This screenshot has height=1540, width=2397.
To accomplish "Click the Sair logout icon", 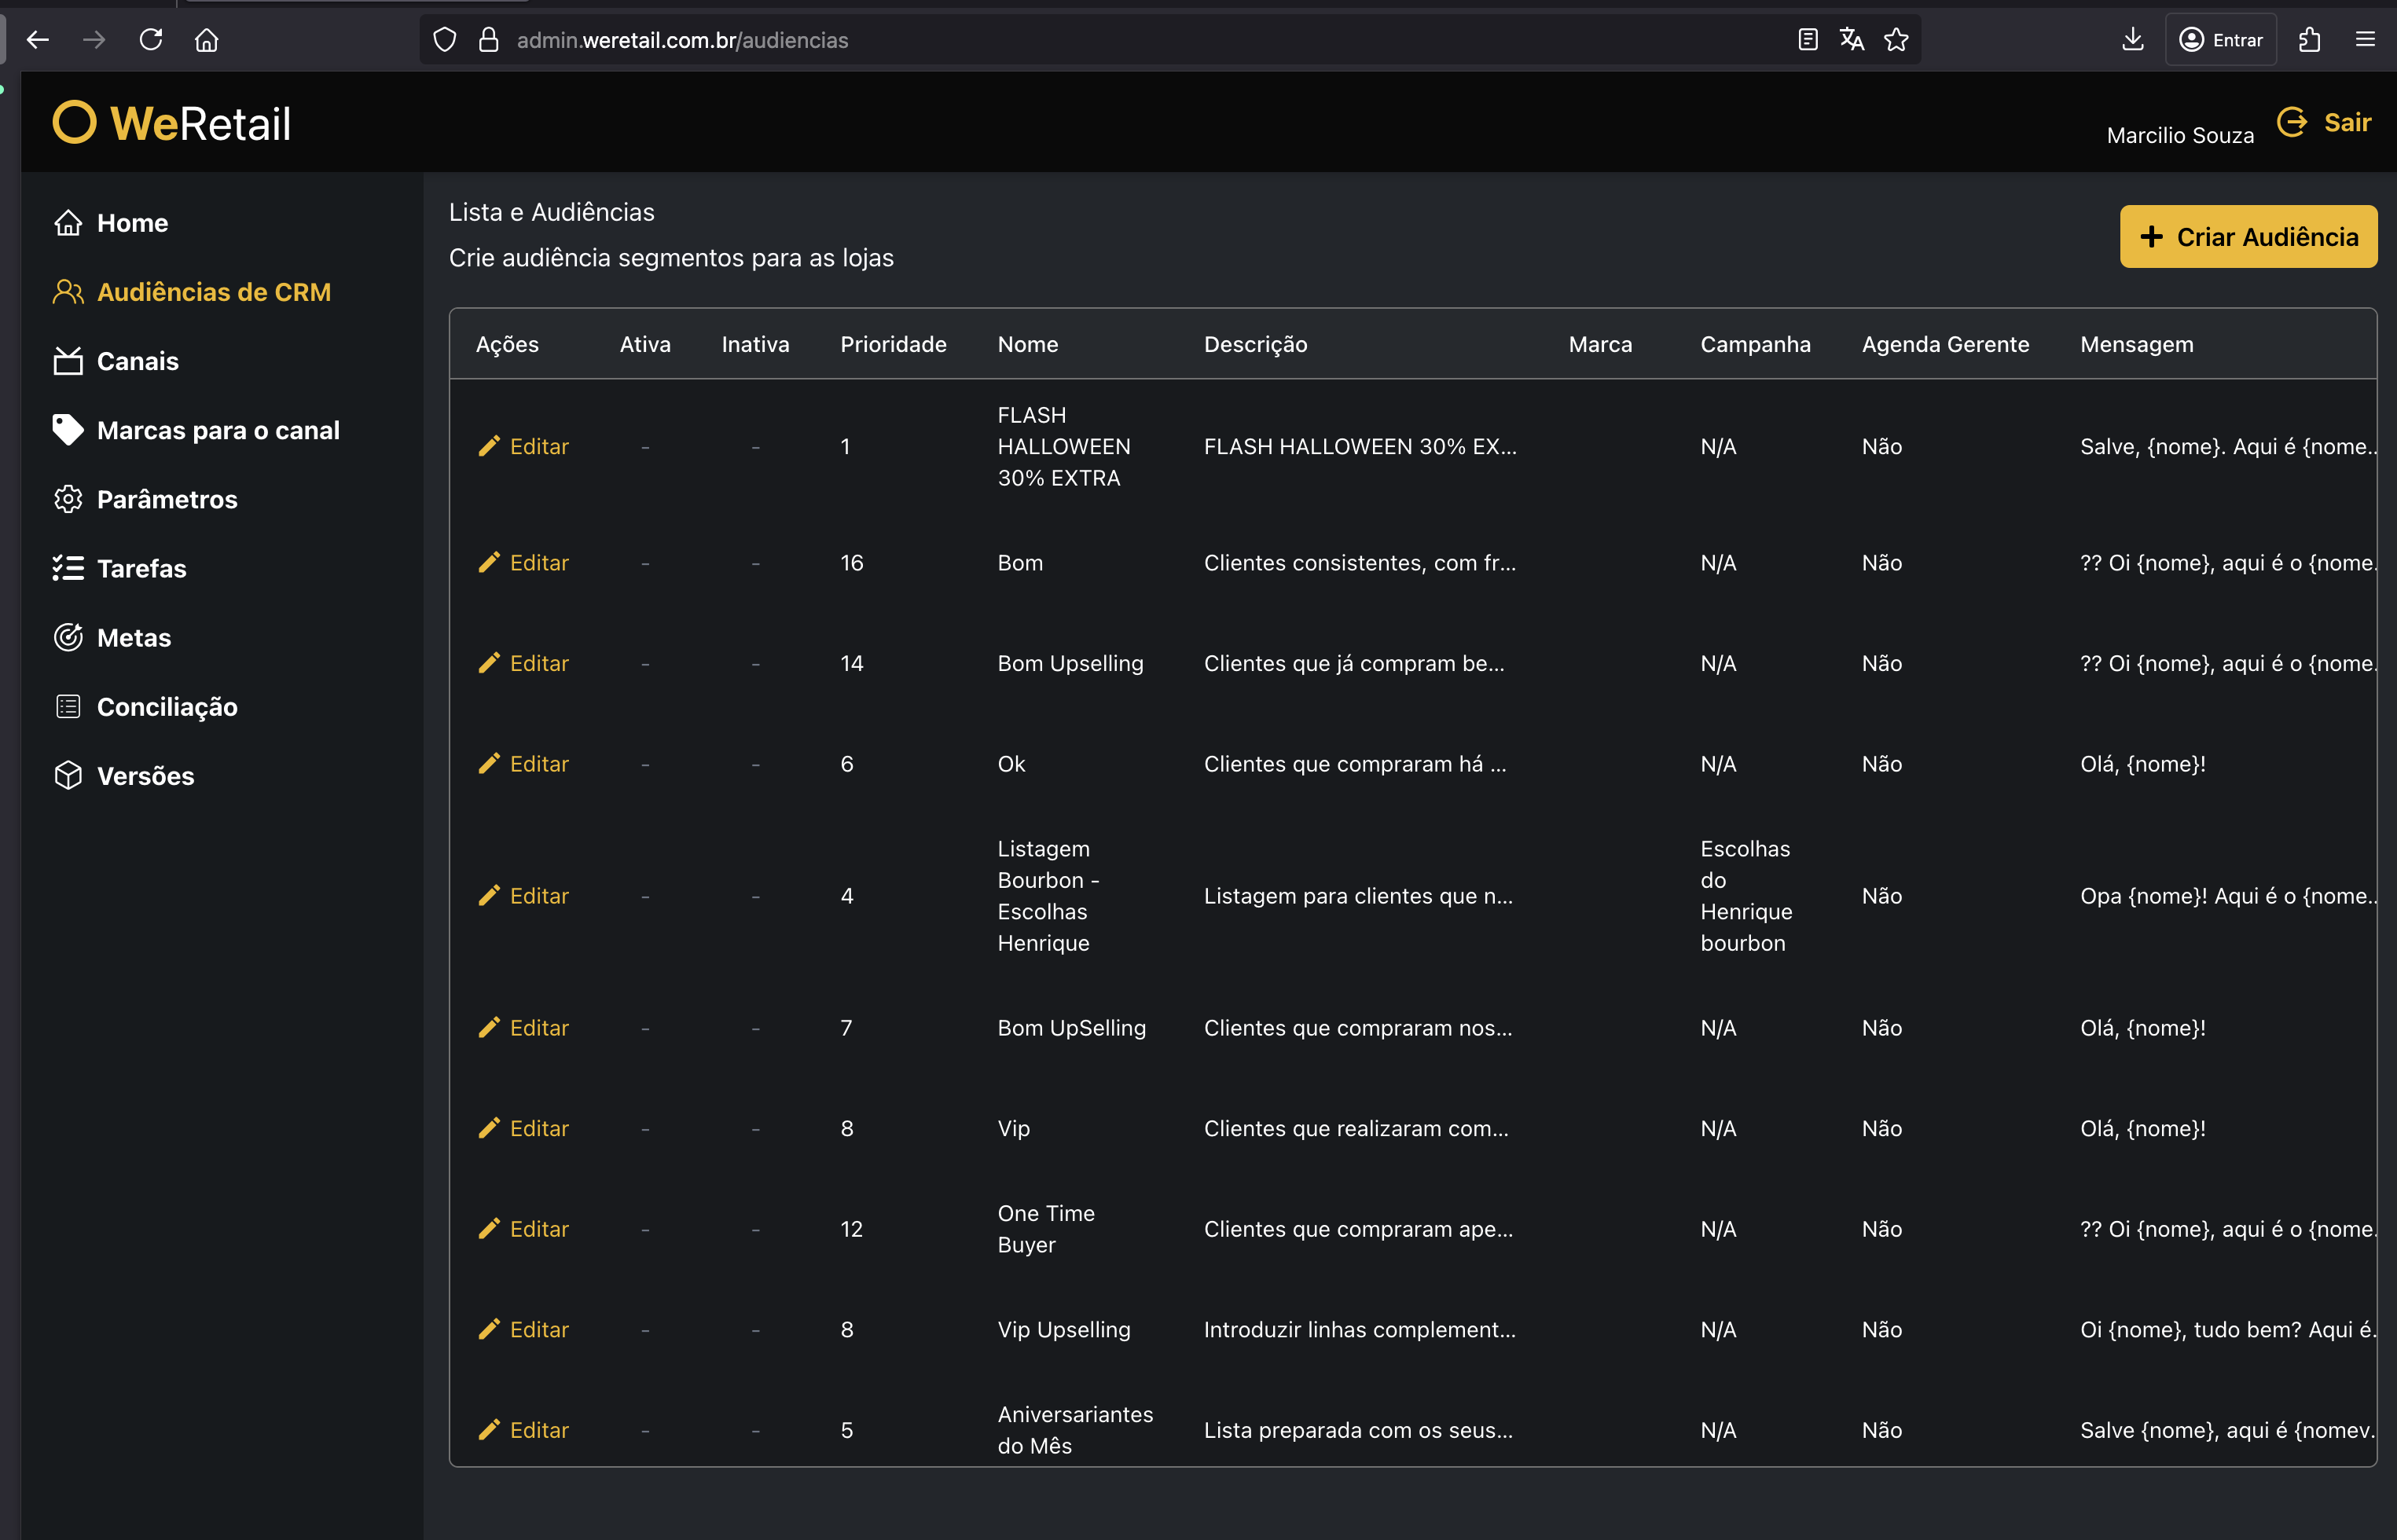I will point(2291,122).
